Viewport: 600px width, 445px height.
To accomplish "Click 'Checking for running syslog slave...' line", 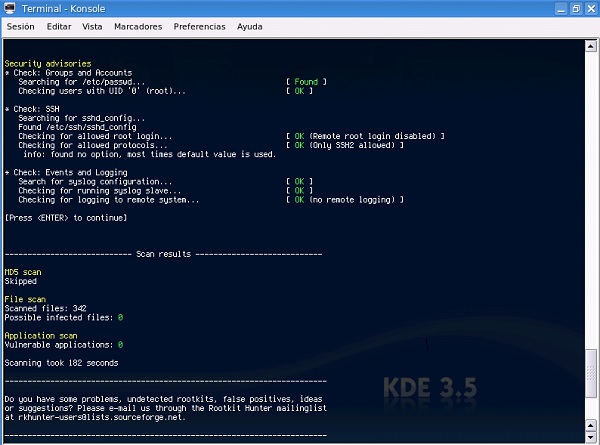I will pos(99,191).
